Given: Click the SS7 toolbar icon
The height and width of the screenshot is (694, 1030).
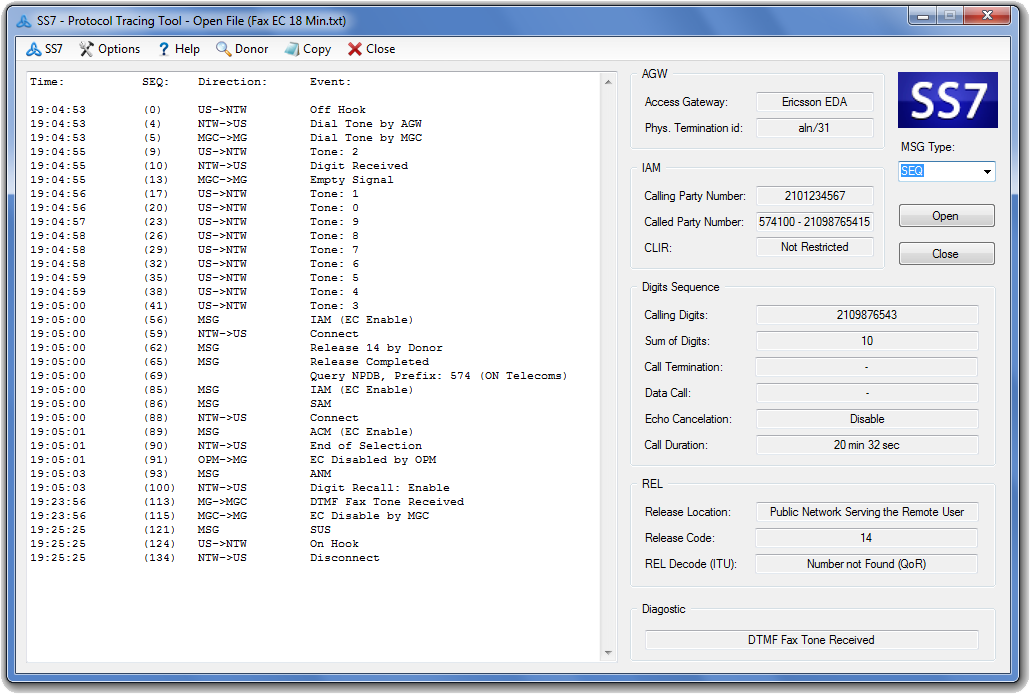Looking at the screenshot, I should [x=34, y=49].
